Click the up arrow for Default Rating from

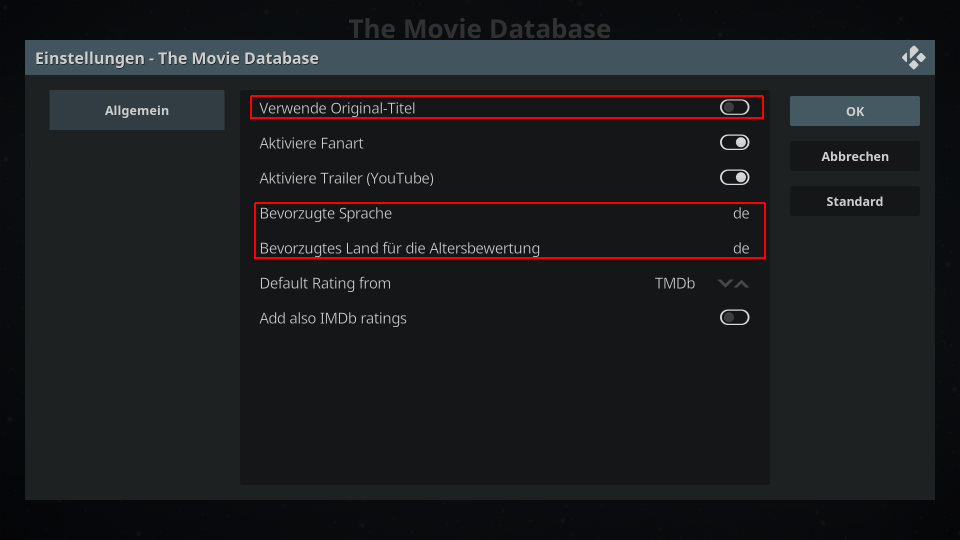tap(741, 283)
